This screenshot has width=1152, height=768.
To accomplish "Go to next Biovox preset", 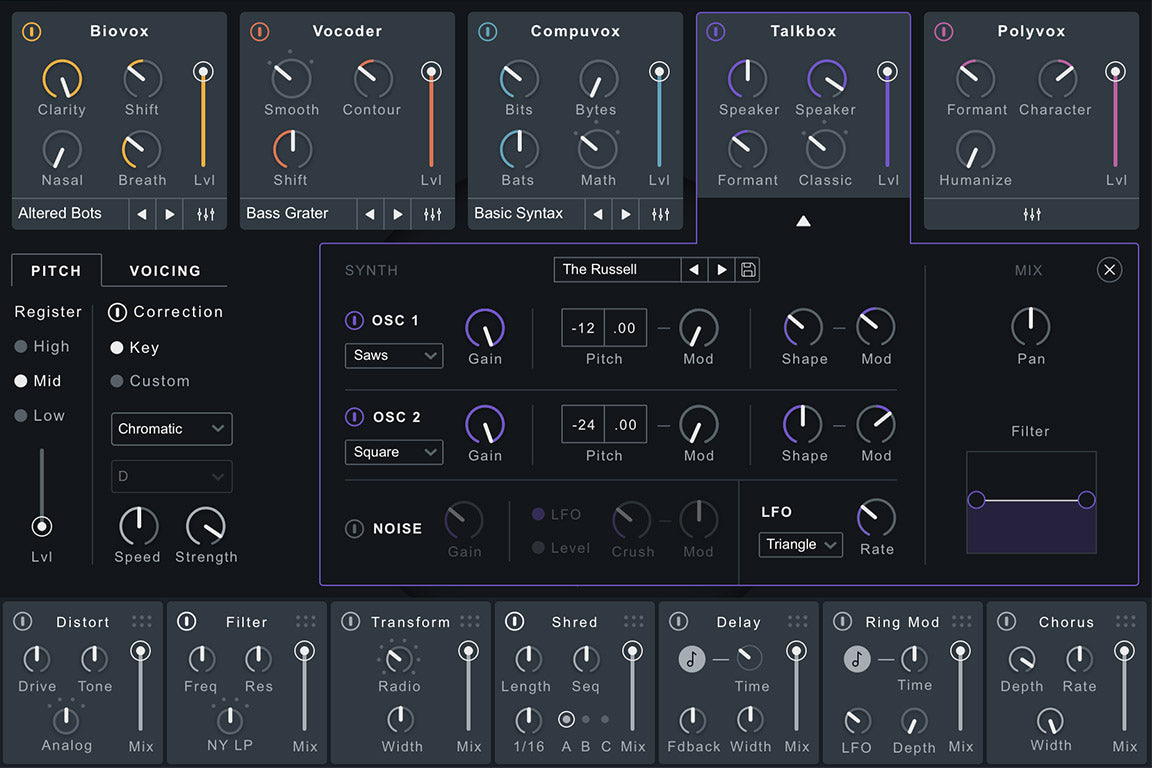I will [170, 214].
